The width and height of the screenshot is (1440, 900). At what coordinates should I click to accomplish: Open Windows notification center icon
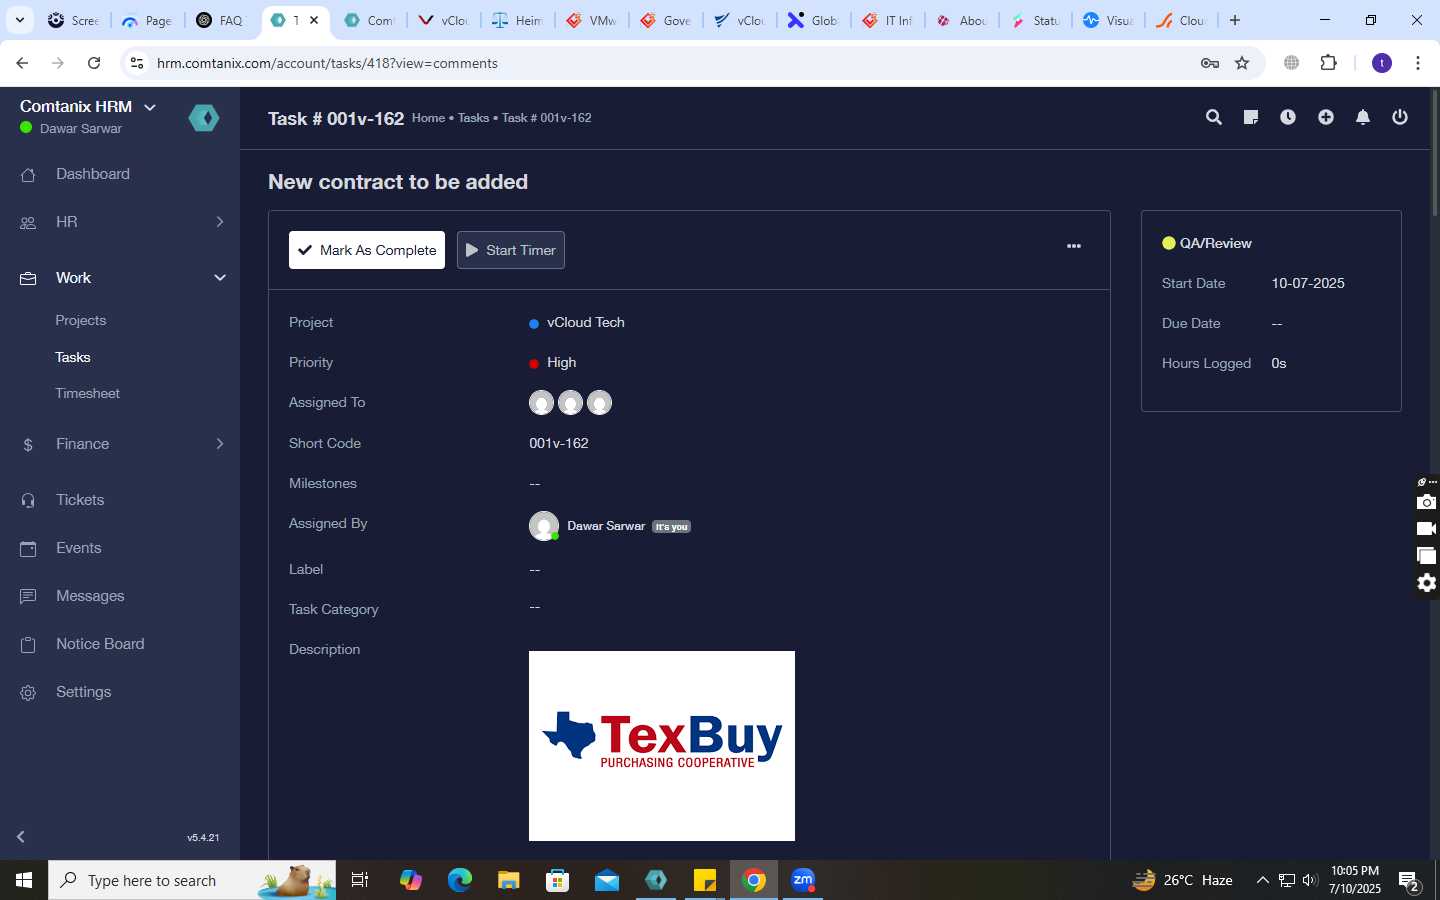point(1410,881)
